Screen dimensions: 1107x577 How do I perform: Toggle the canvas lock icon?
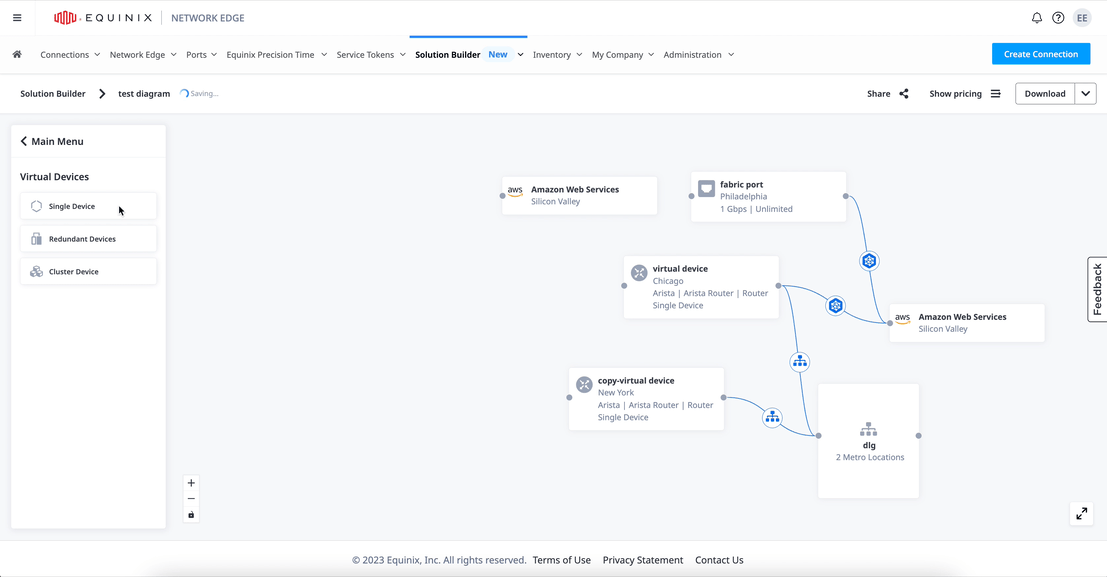tap(191, 515)
